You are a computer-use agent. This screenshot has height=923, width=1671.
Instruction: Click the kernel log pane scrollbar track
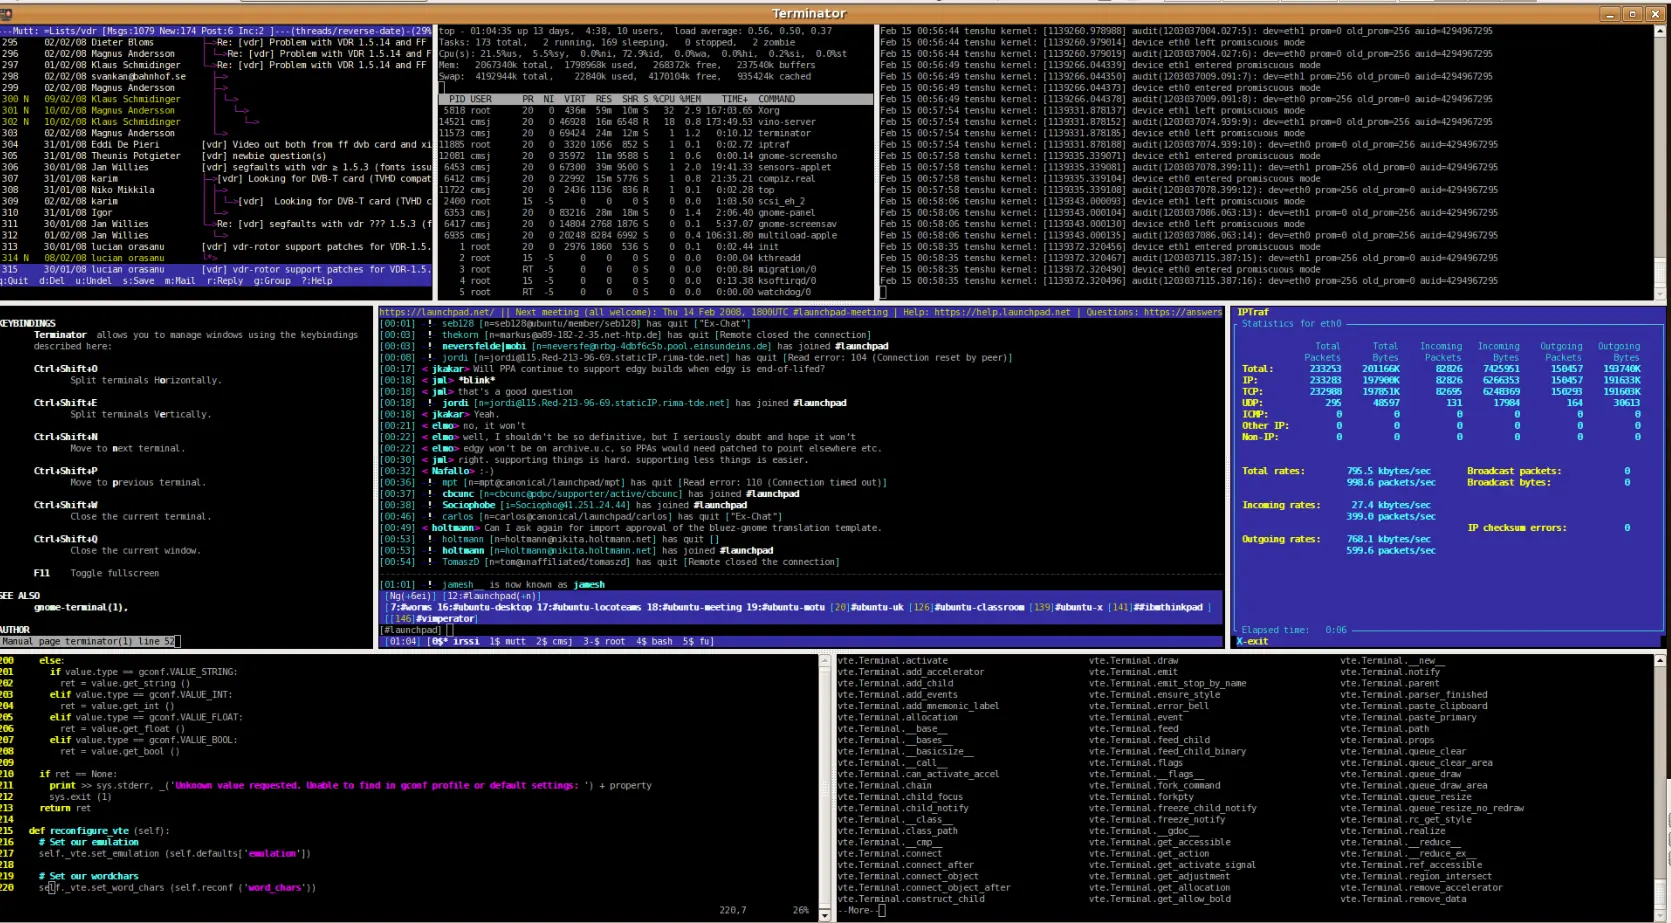(1661, 163)
